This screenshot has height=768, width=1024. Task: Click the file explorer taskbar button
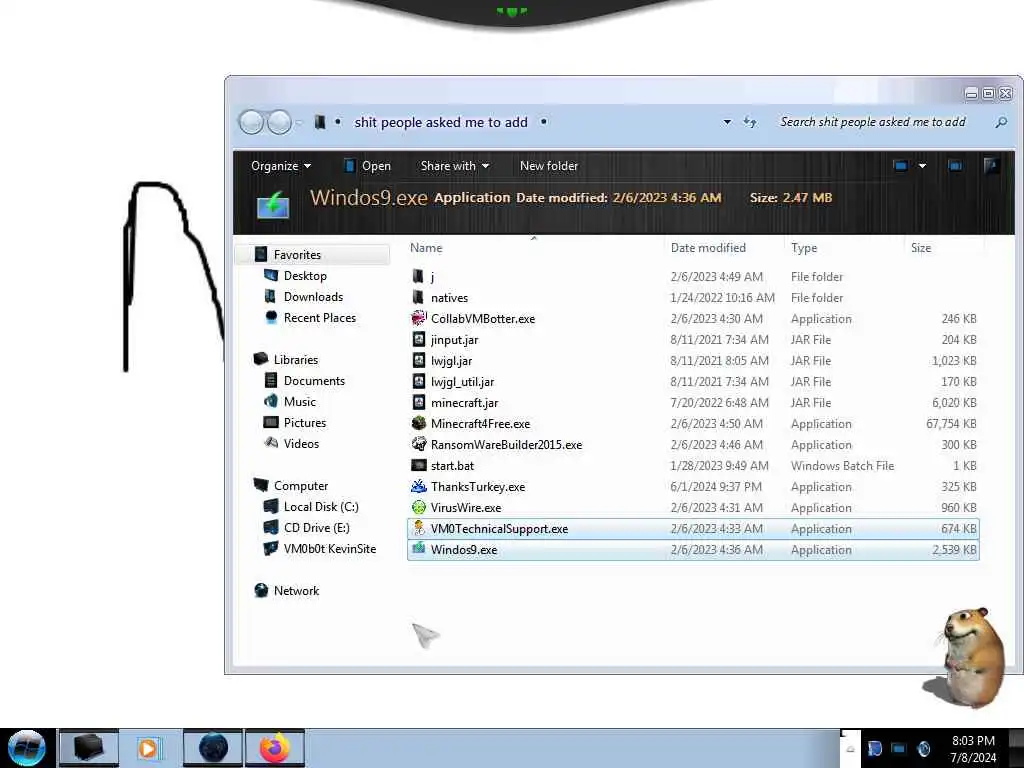point(89,748)
